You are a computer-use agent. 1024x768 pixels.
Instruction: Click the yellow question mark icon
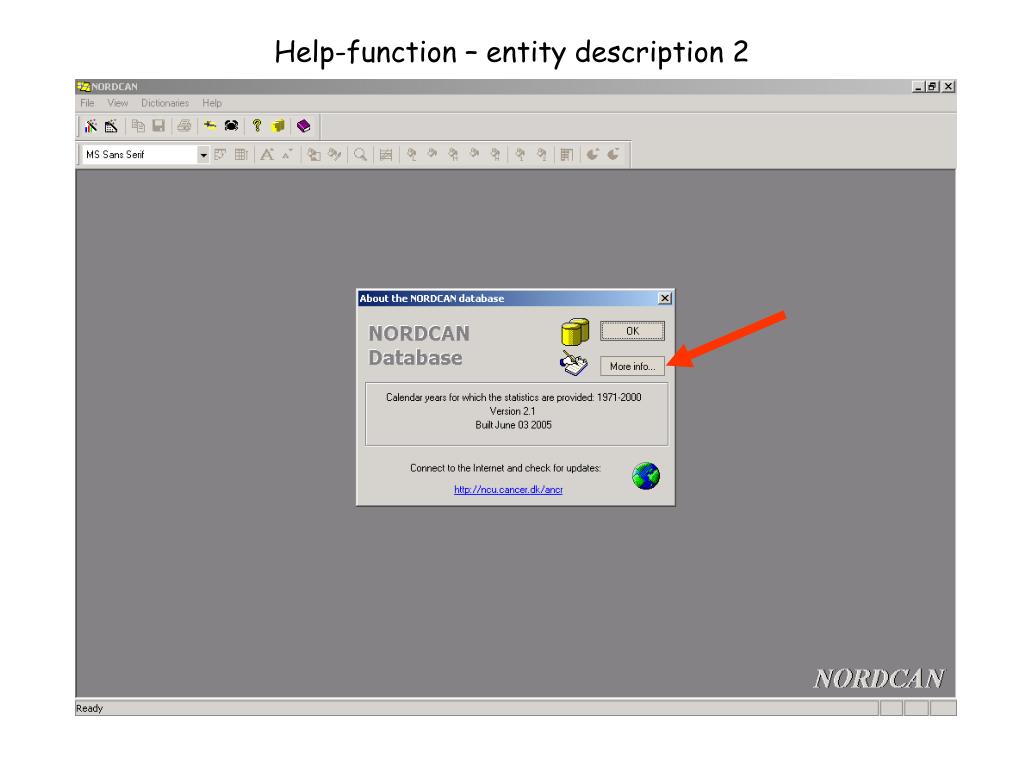(257, 125)
